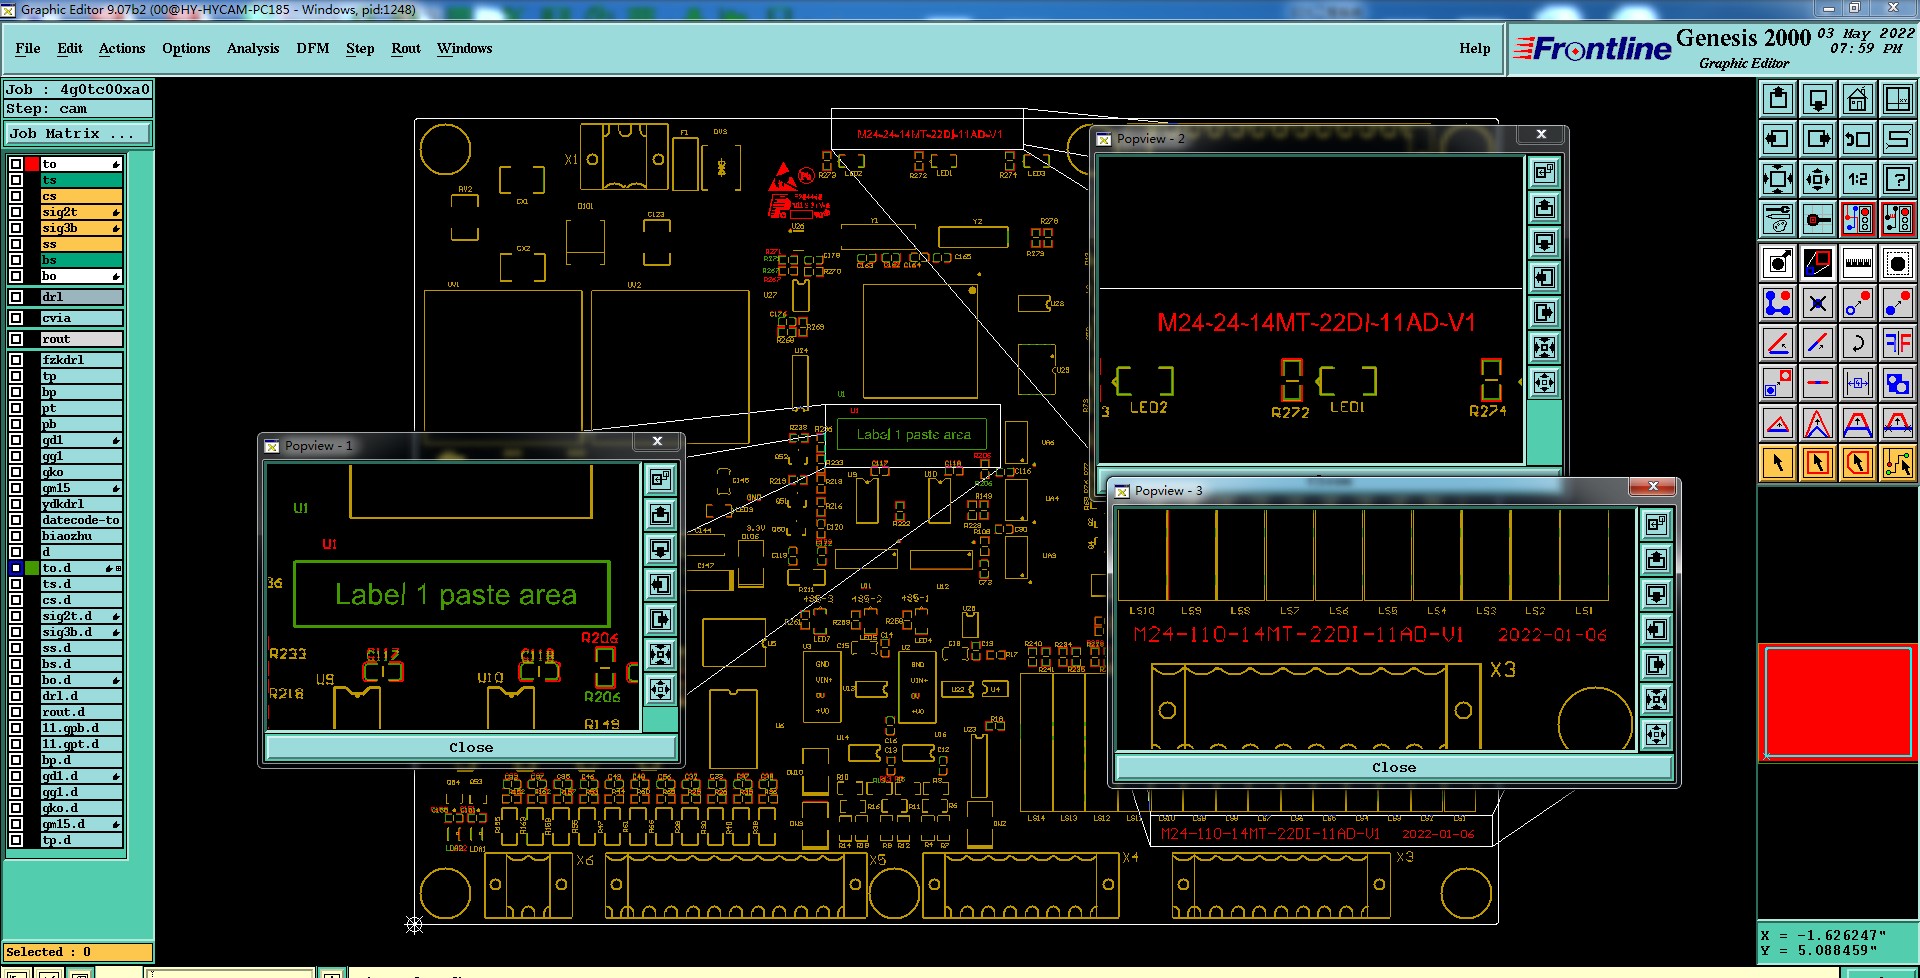Viewport: 1920px width, 978px height.
Task: Click the black and red rectangles popview icon
Action: coord(1818,263)
